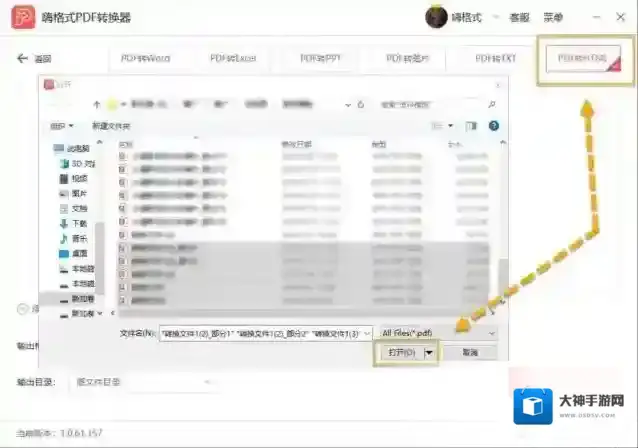Open the 图片 folder icon in sidebar
This screenshot has height=448, width=638.
click(x=64, y=194)
